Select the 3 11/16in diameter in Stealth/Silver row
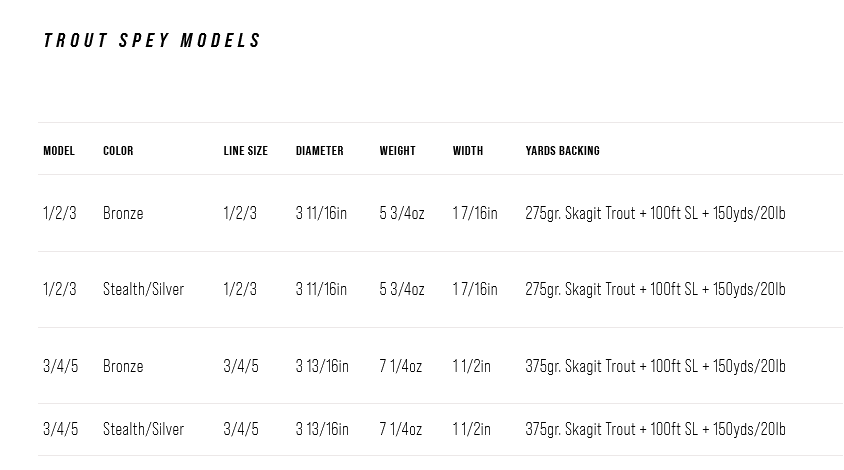The height and width of the screenshot is (470, 844). coord(321,289)
